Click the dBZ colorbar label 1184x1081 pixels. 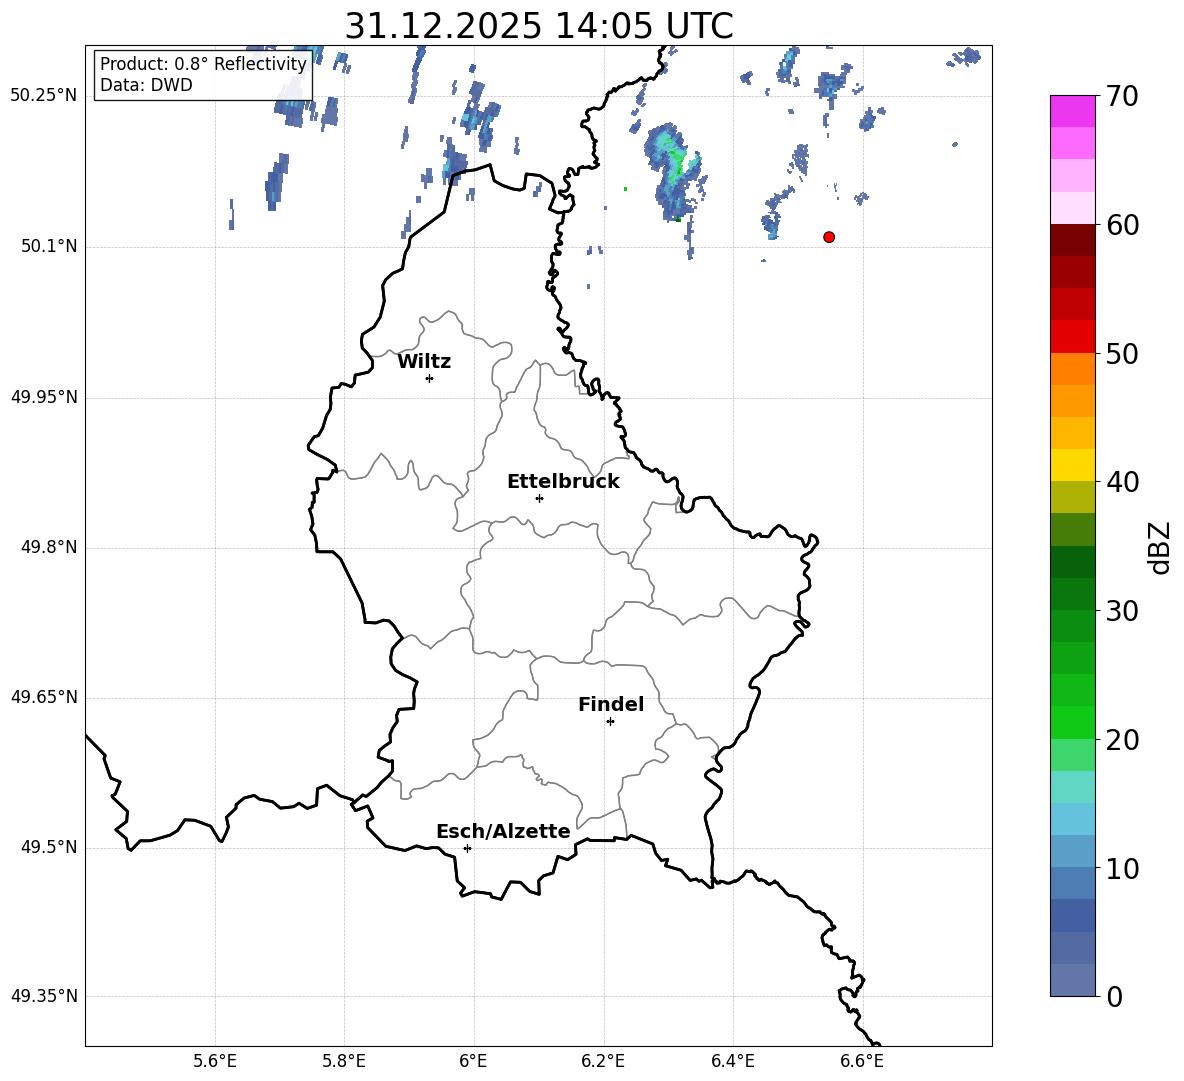point(1159,547)
